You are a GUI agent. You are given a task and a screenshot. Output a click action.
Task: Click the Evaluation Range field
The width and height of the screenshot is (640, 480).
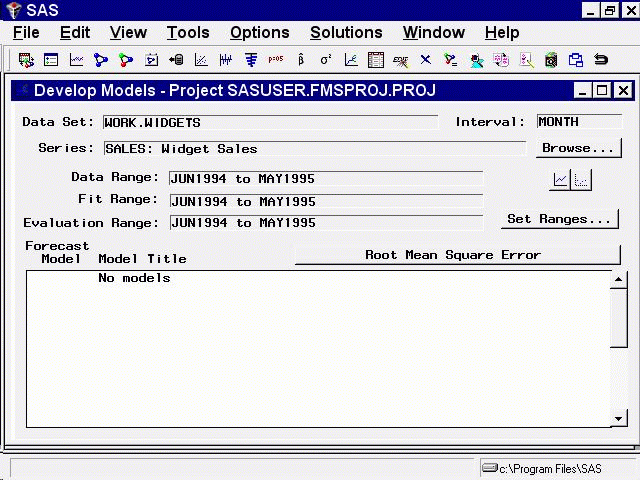coord(326,222)
